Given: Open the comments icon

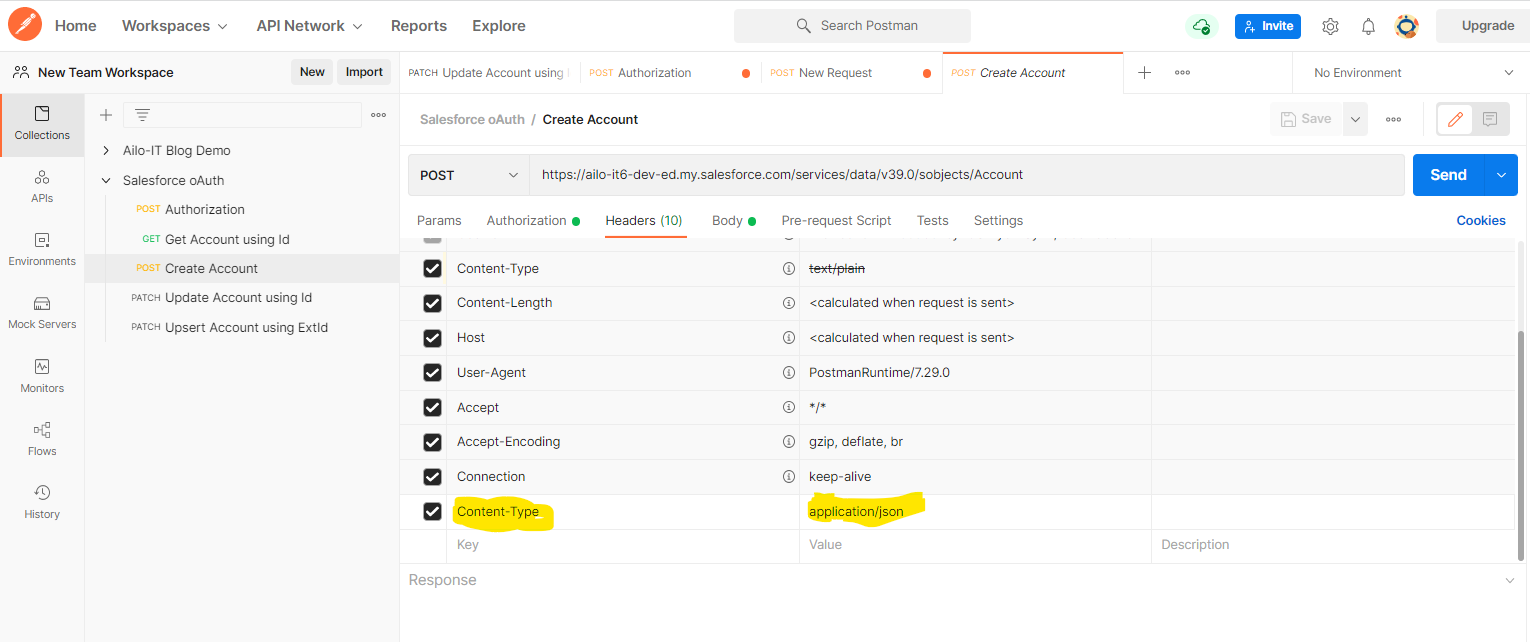Looking at the screenshot, I should coord(1490,119).
